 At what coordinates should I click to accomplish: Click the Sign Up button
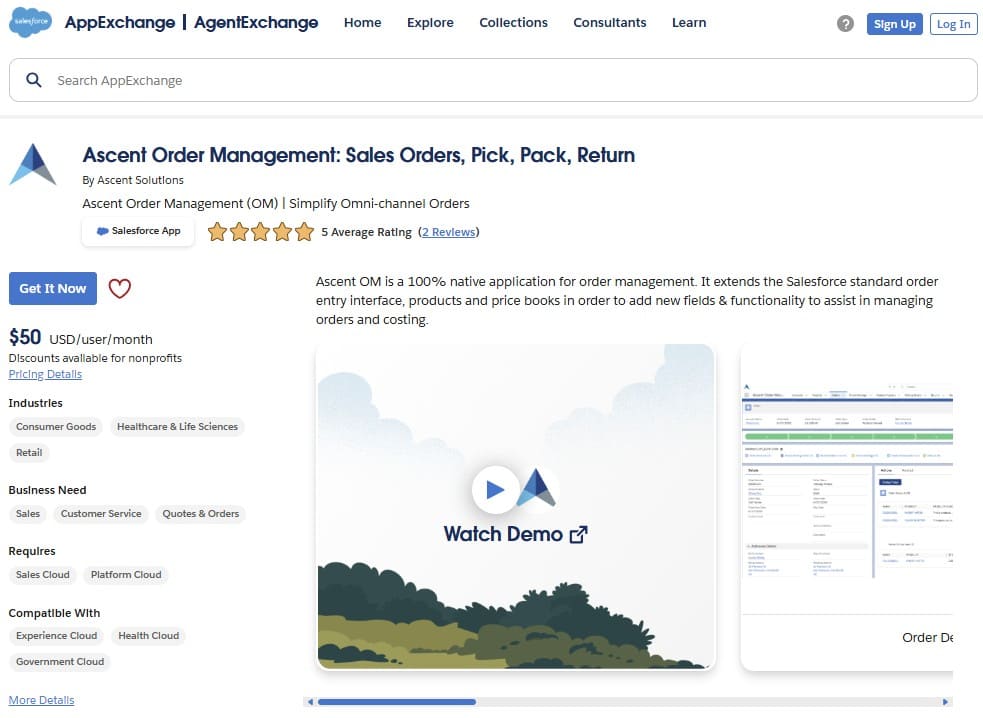click(x=895, y=24)
